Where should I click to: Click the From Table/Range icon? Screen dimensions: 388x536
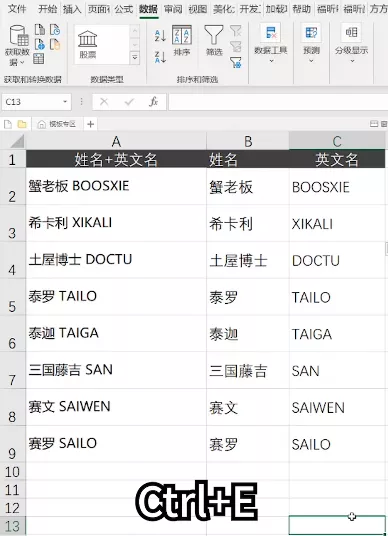tap(38, 59)
